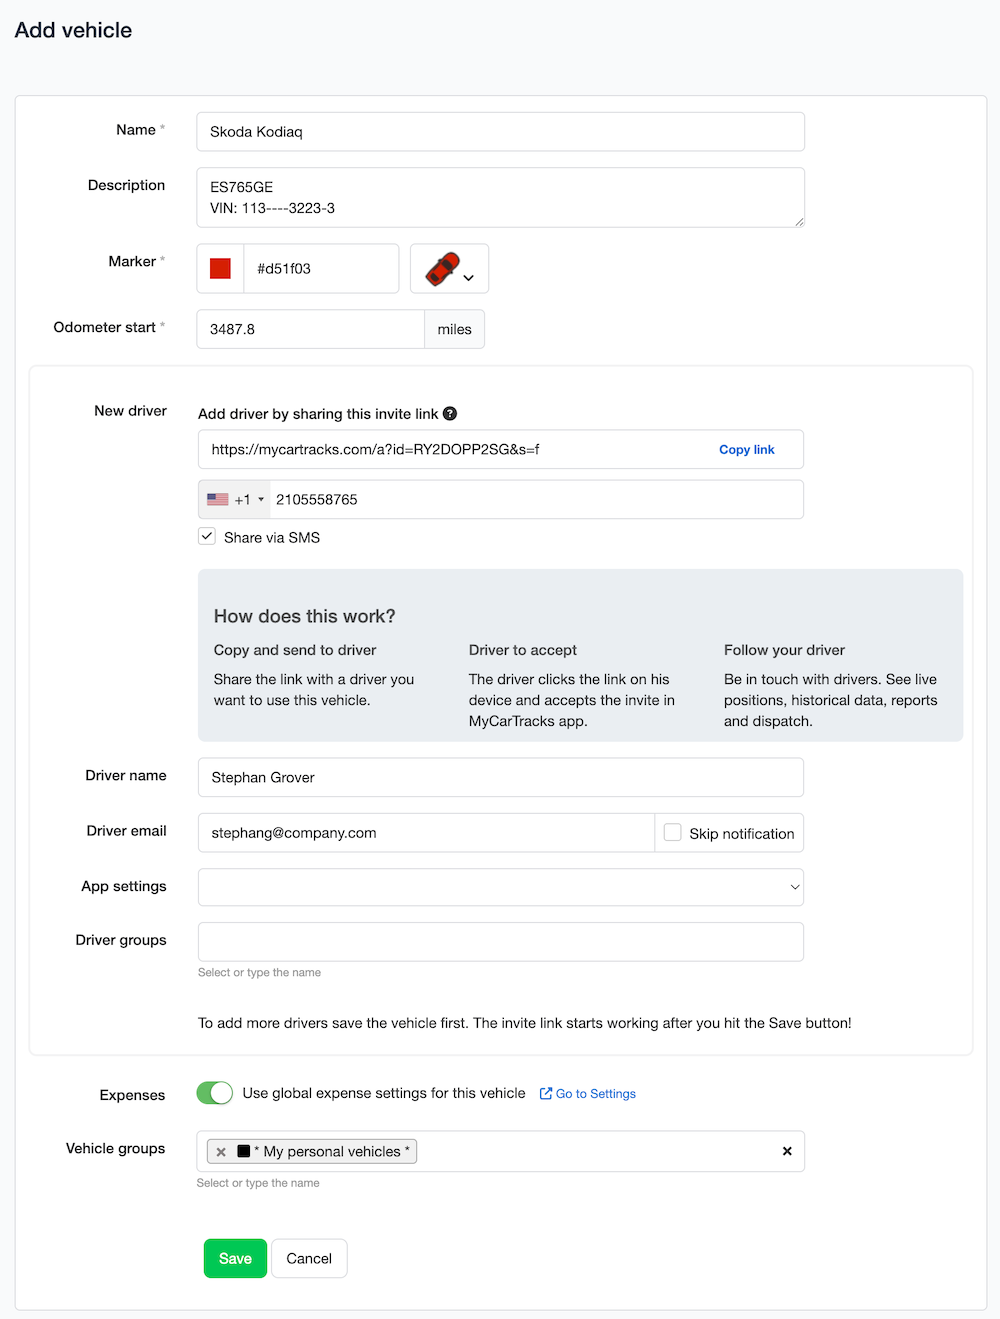1000x1319 pixels.
Task: Click the Odometer start field
Action: [310, 329]
